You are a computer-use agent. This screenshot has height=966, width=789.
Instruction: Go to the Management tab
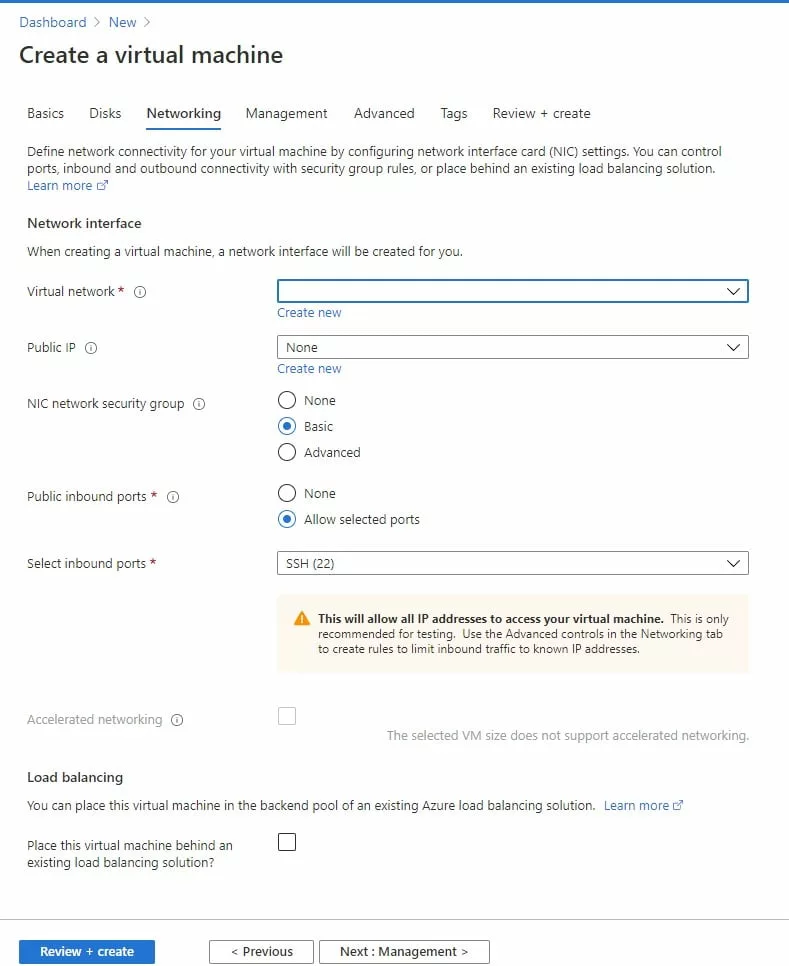coord(286,113)
